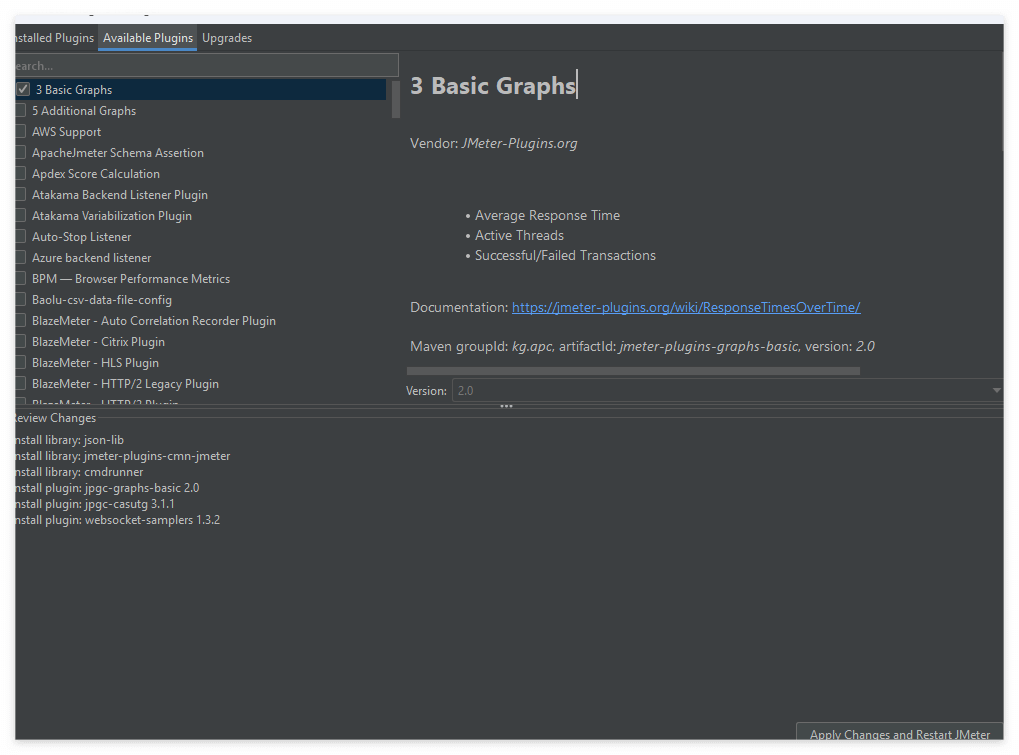
Task: Click the Average Response Time bullet
Action: click(x=547, y=215)
